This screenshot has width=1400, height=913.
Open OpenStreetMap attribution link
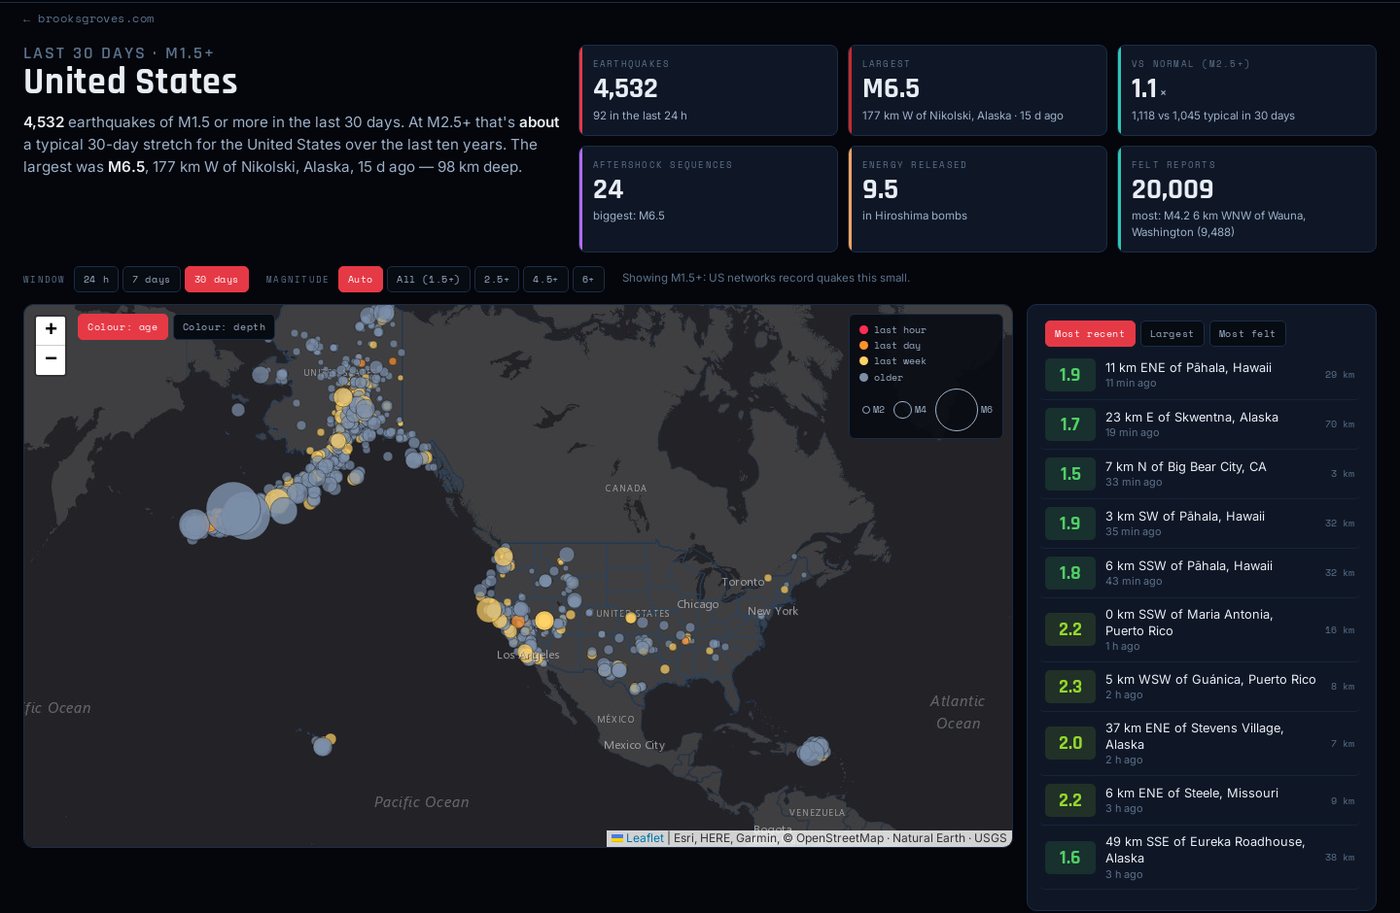click(x=840, y=838)
